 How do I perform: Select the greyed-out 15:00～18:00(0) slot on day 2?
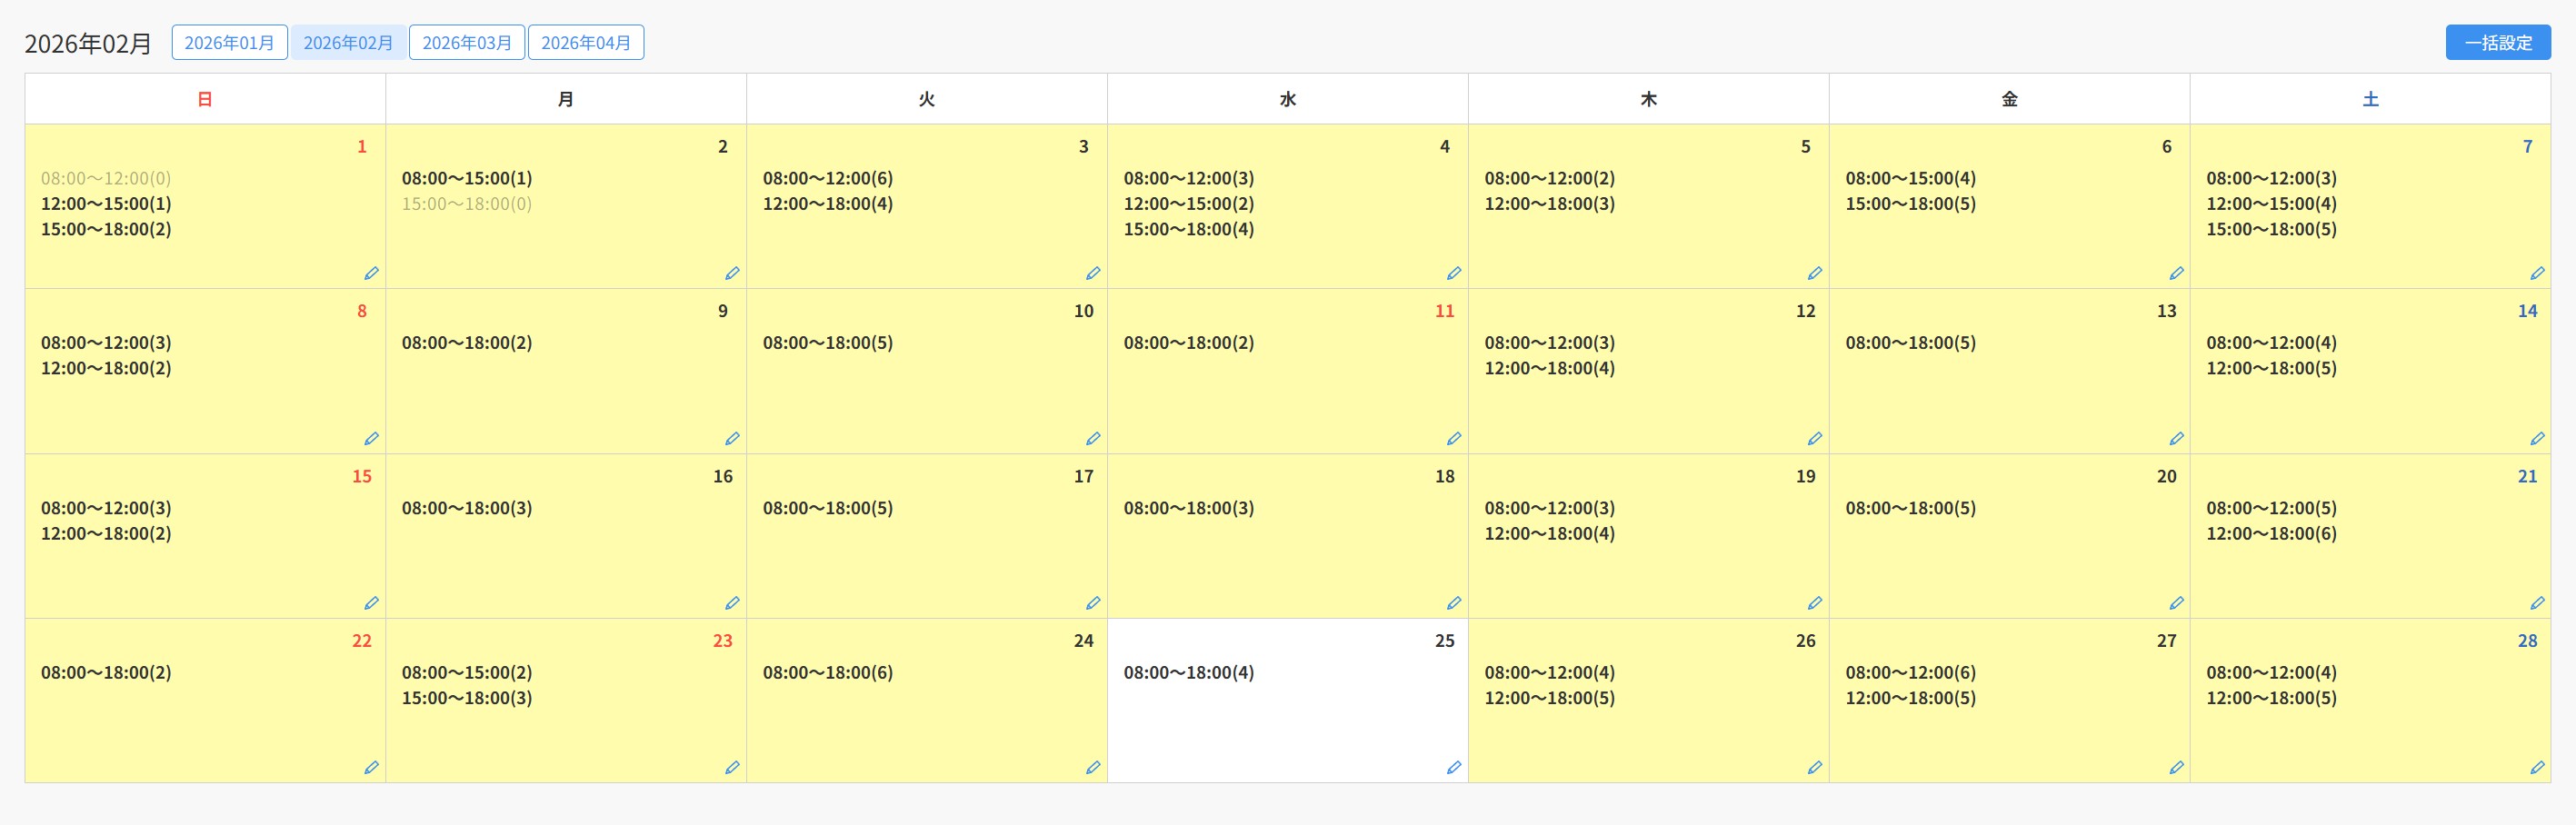(466, 204)
